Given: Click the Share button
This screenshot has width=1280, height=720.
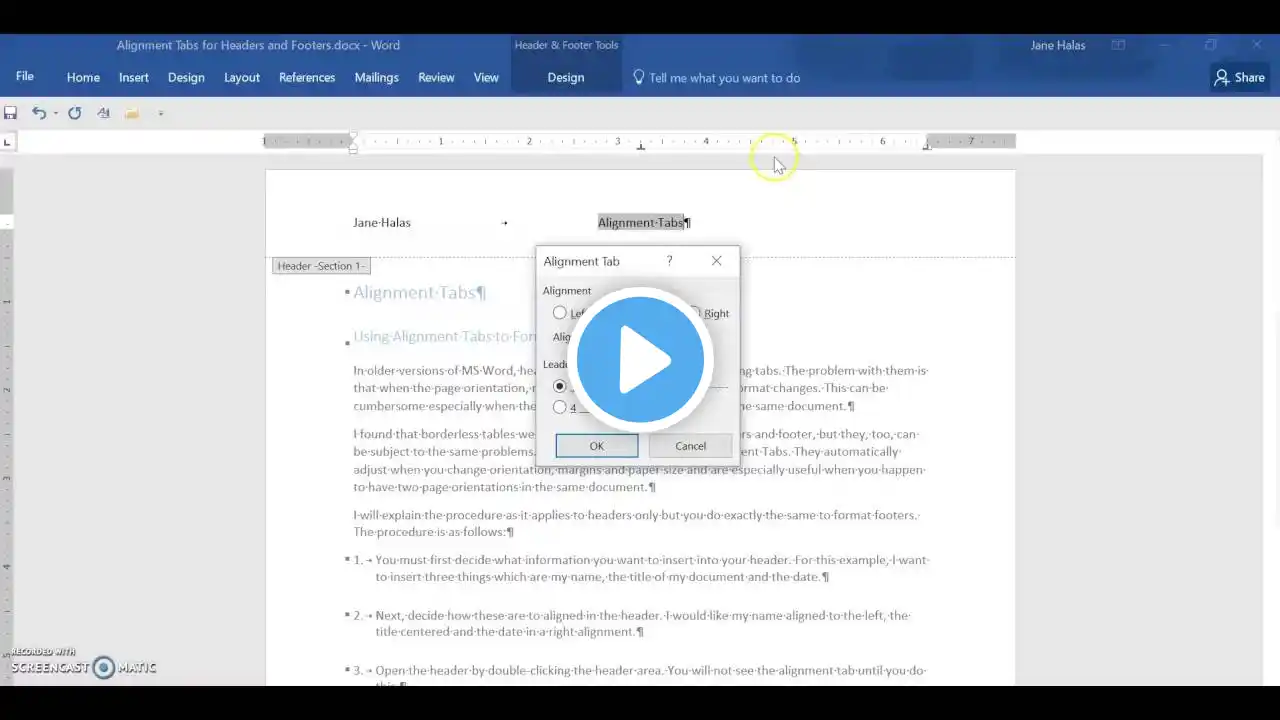Looking at the screenshot, I should [x=1240, y=77].
